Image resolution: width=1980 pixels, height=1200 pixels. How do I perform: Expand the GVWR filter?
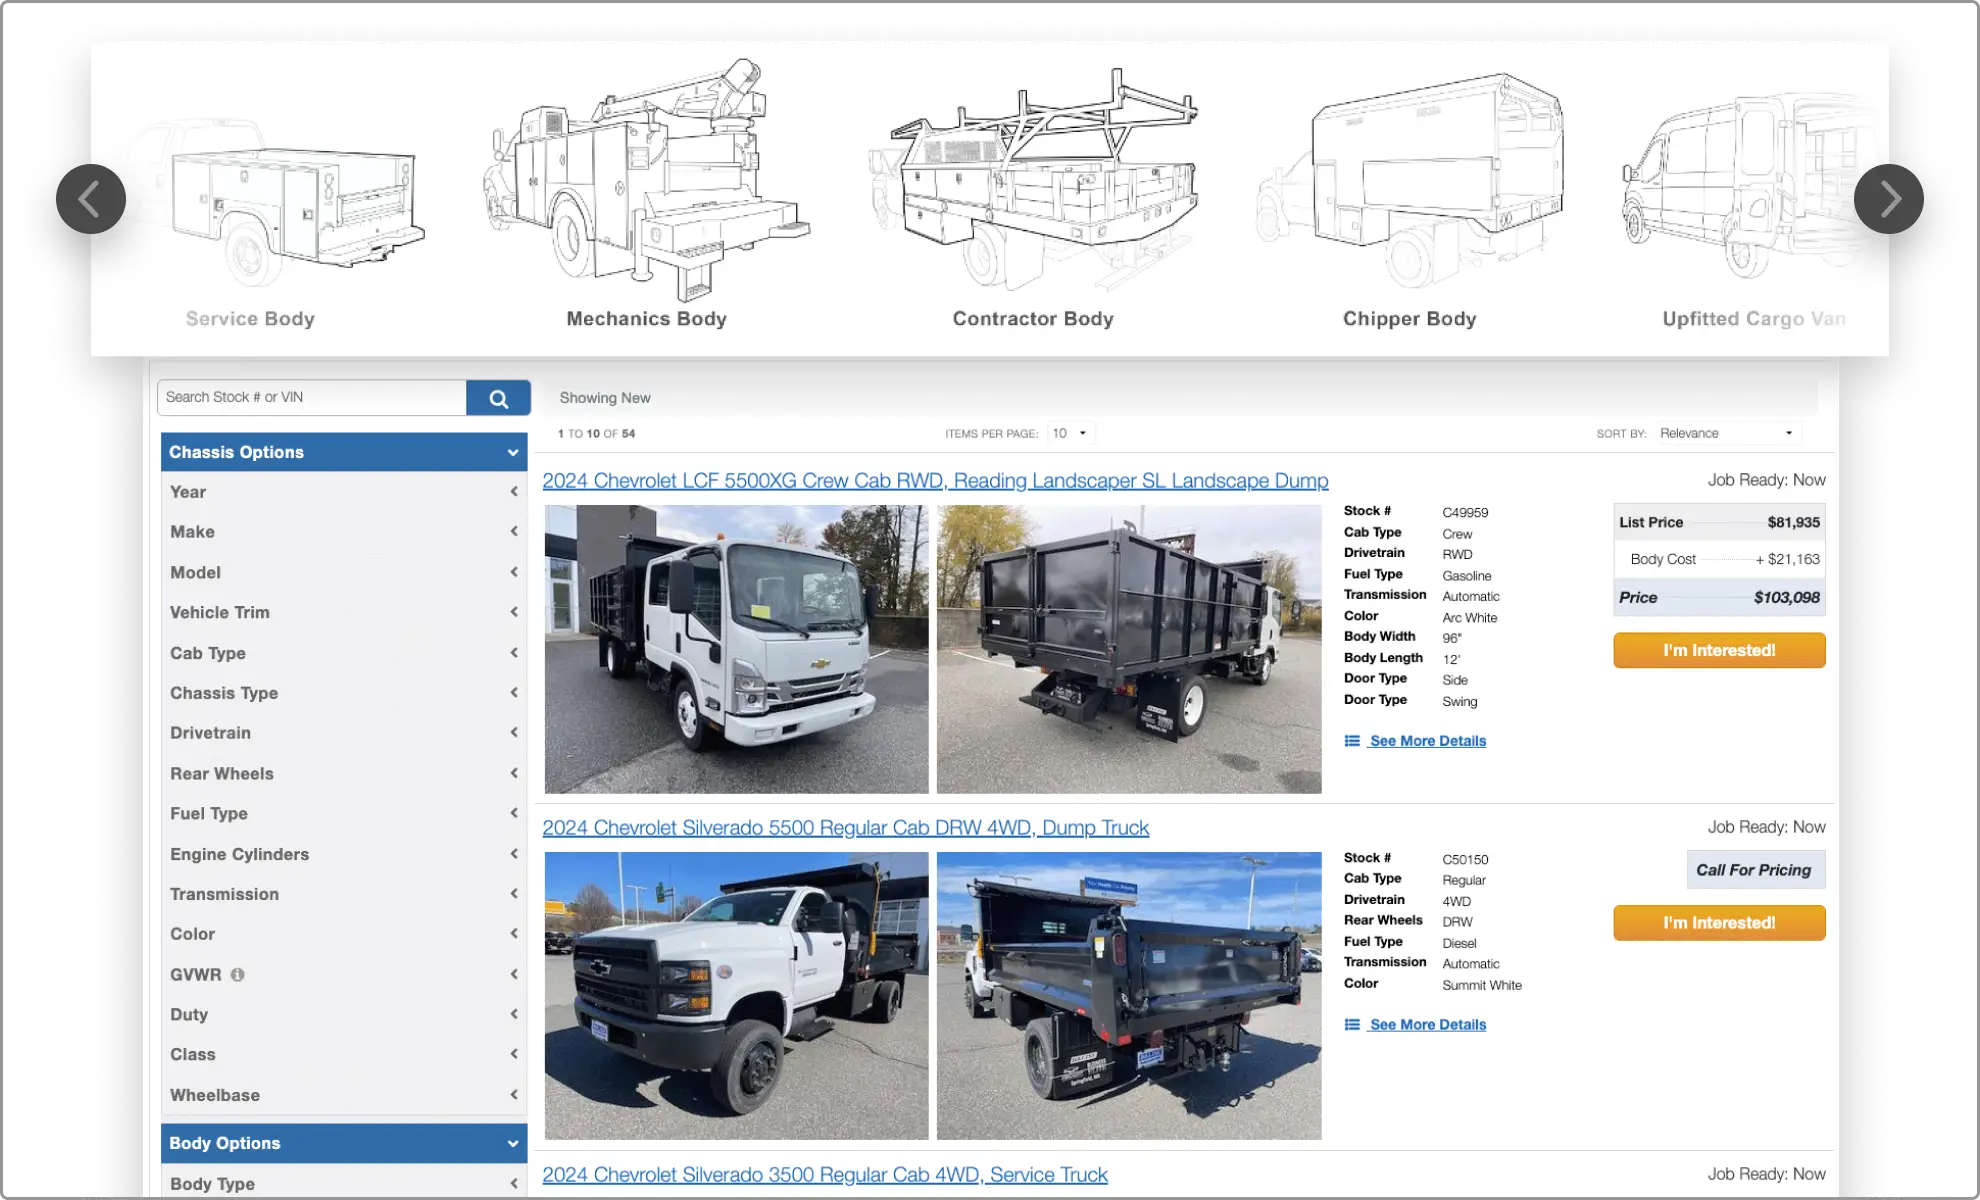[x=344, y=974]
